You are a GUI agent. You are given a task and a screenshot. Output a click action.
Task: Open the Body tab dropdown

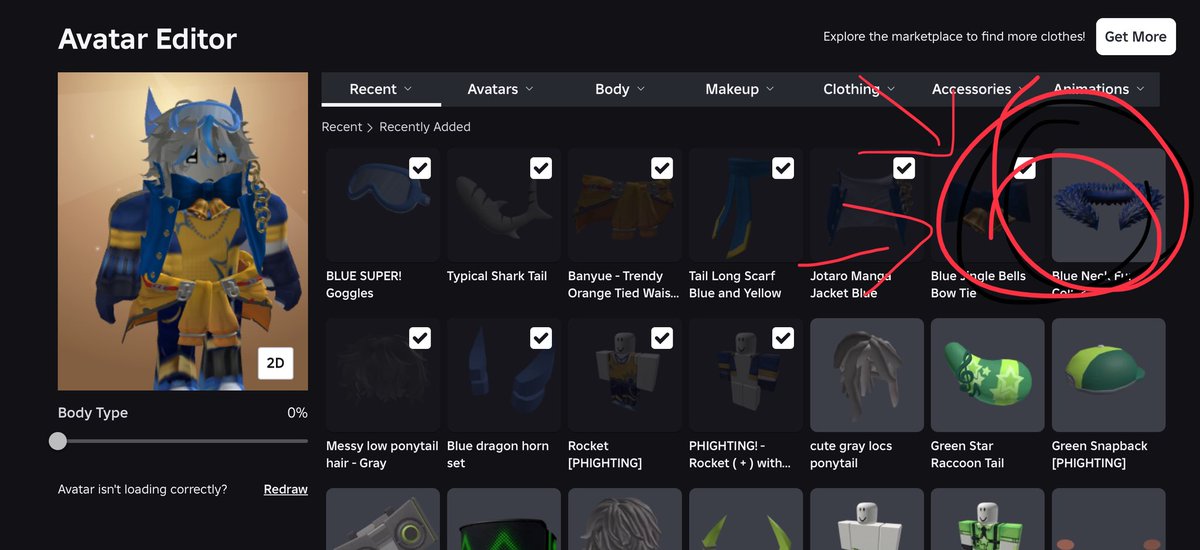tap(621, 89)
